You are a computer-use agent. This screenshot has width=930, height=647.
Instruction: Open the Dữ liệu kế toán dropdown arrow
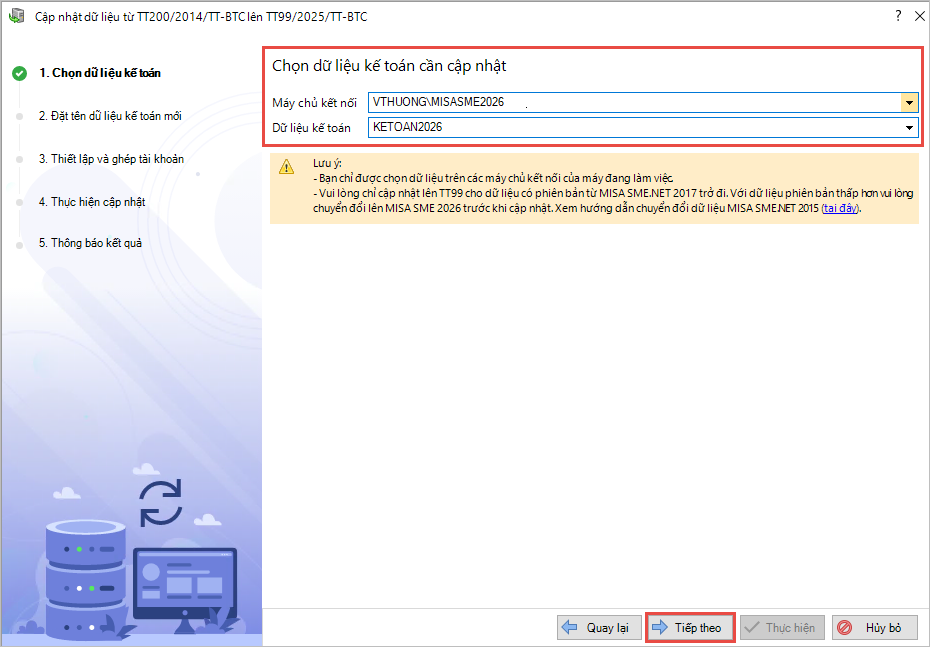tap(909, 128)
